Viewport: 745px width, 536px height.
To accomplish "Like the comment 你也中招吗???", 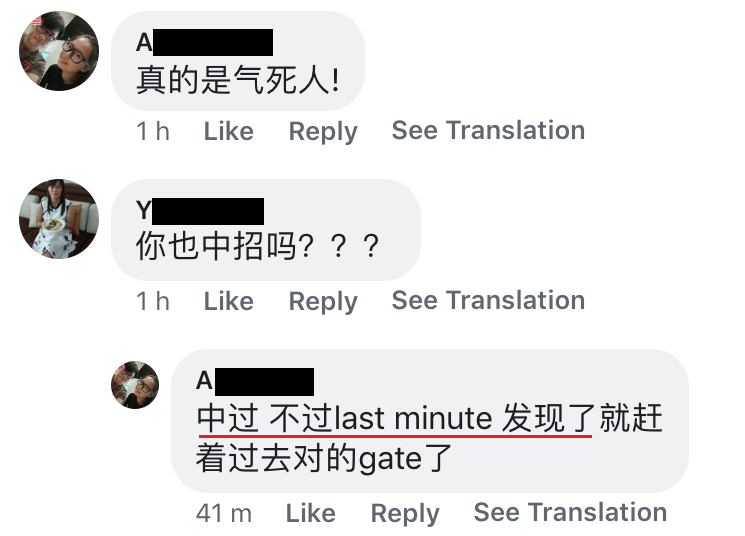I will (229, 301).
